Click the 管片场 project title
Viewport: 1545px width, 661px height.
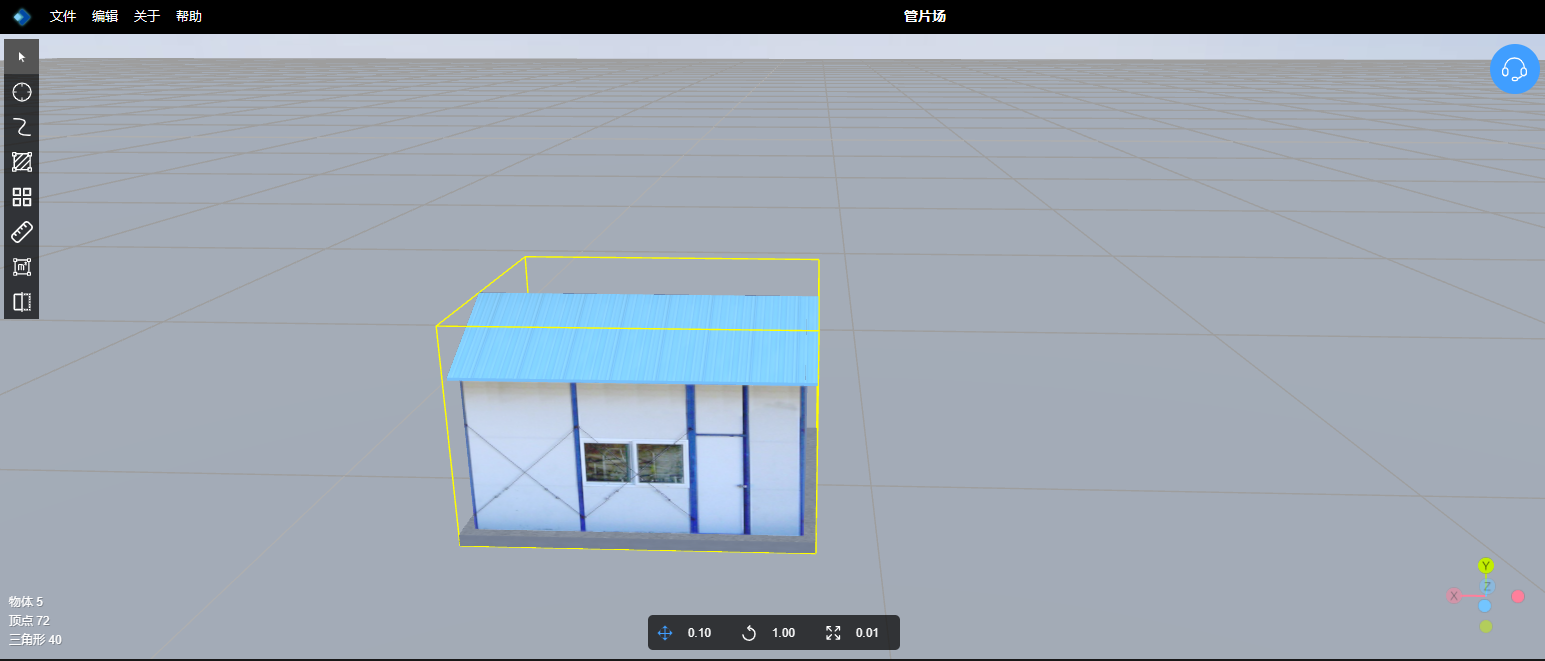coord(924,16)
